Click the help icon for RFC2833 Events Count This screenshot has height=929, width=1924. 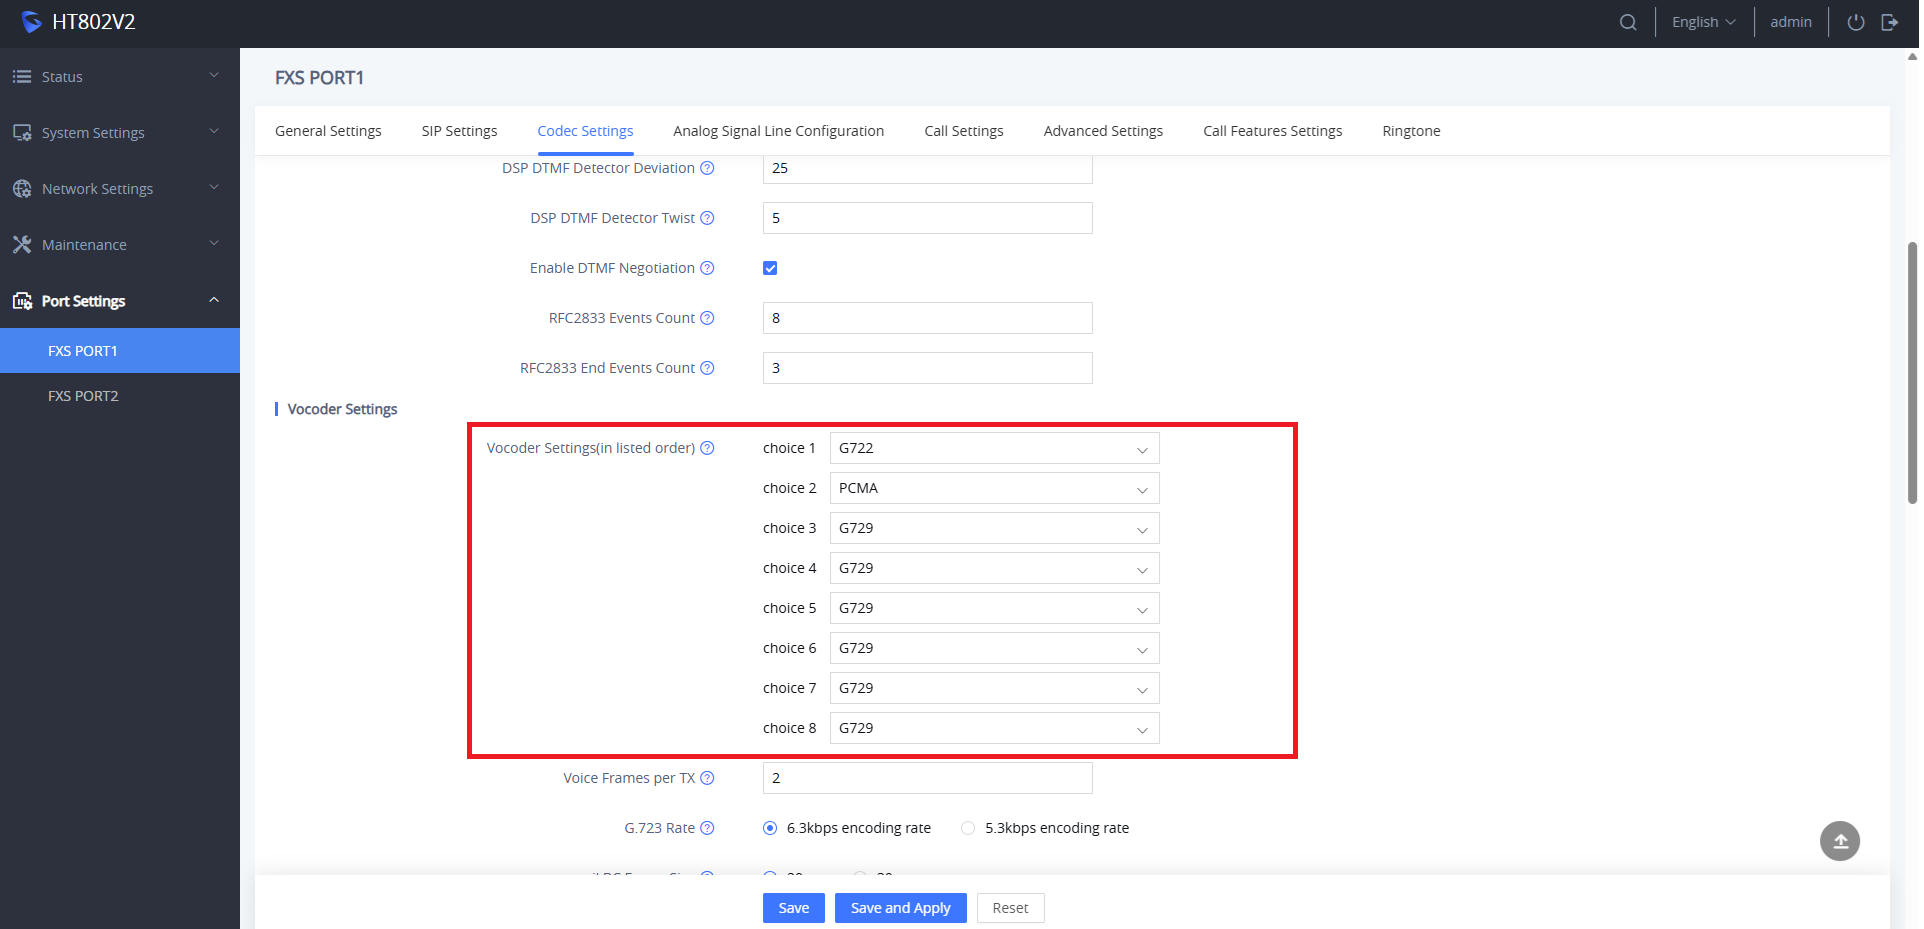[707, 318]
